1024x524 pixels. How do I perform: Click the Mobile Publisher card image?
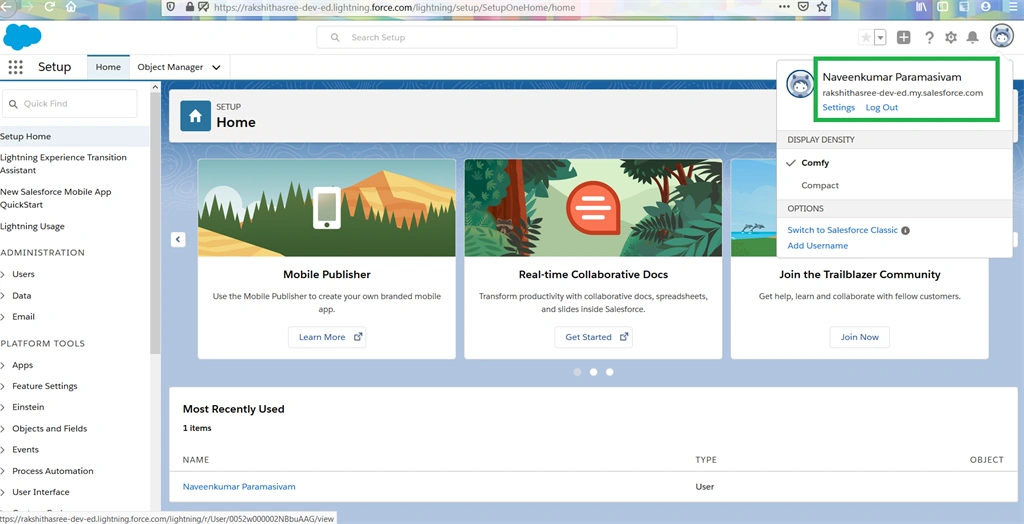pyautogui.click(x=327, y=208)
